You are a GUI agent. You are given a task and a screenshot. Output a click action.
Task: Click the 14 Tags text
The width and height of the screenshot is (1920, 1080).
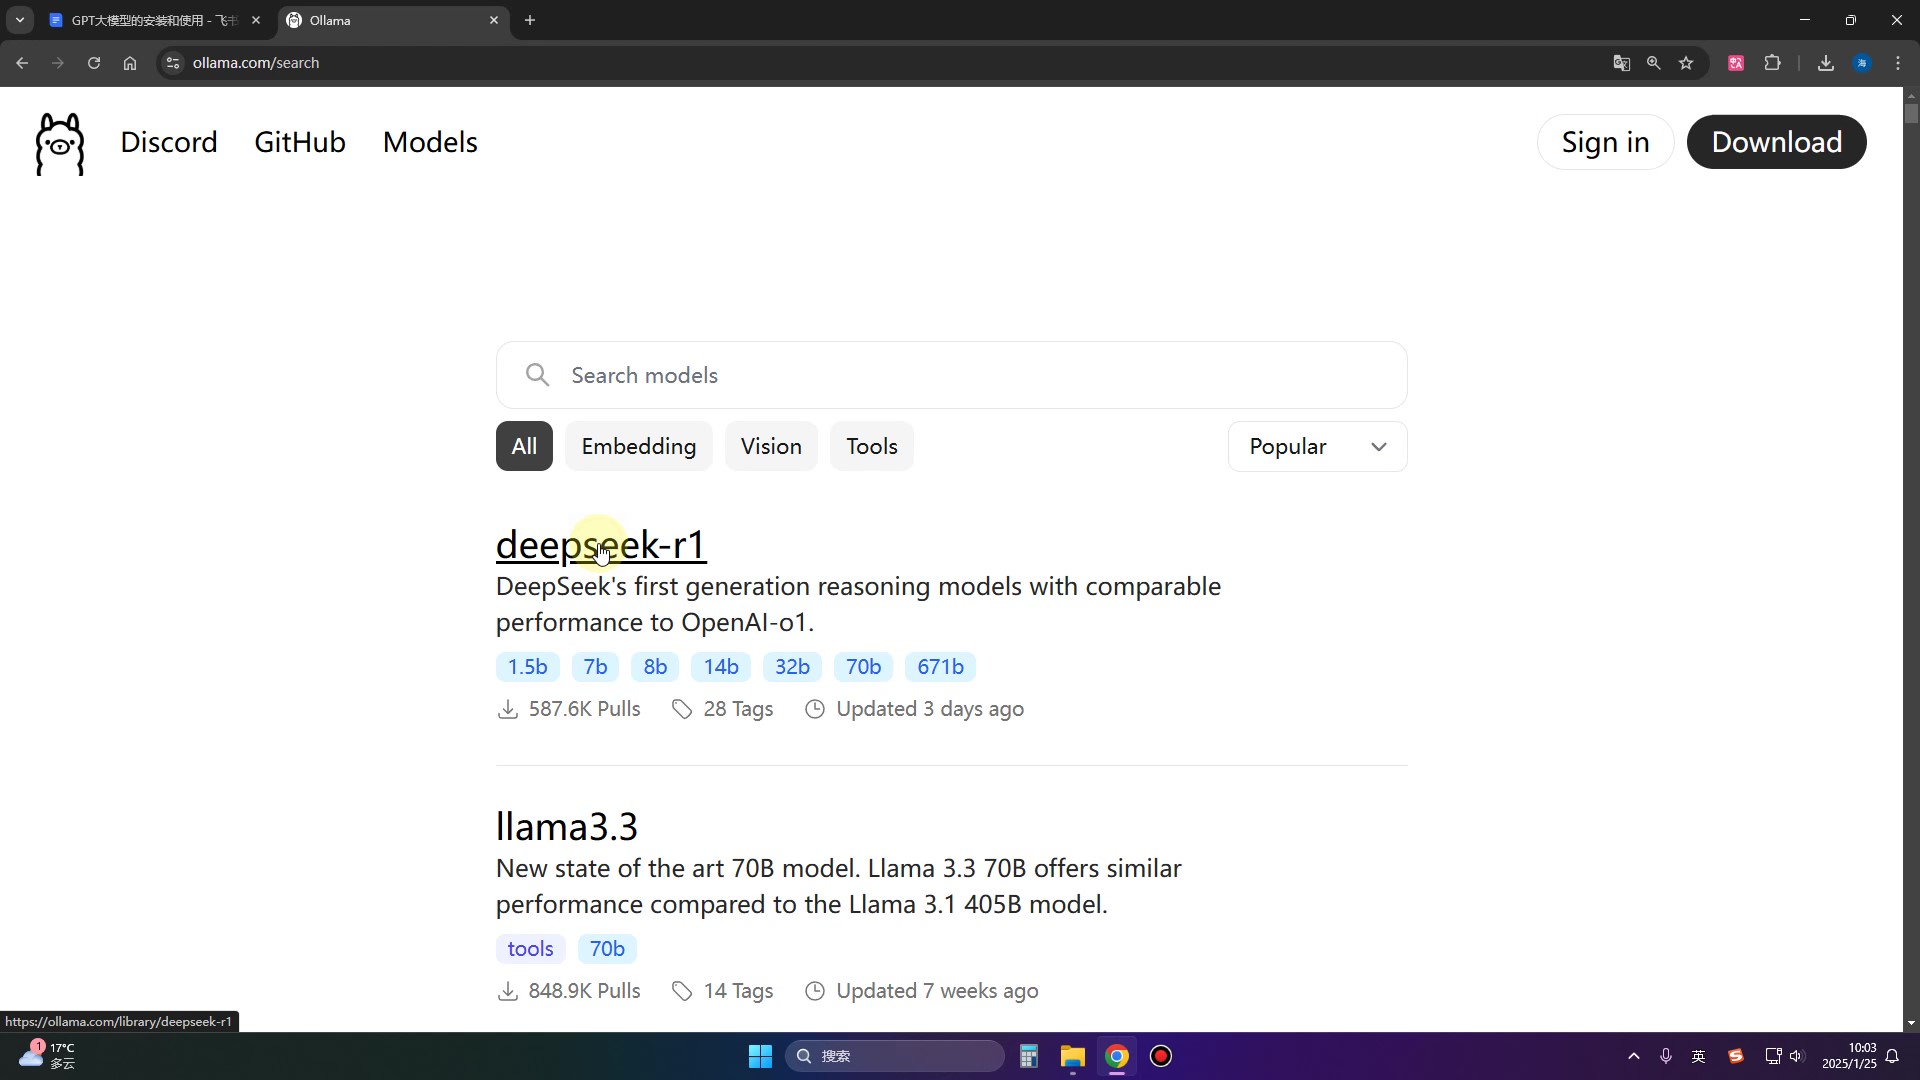(x=738, y=991)
